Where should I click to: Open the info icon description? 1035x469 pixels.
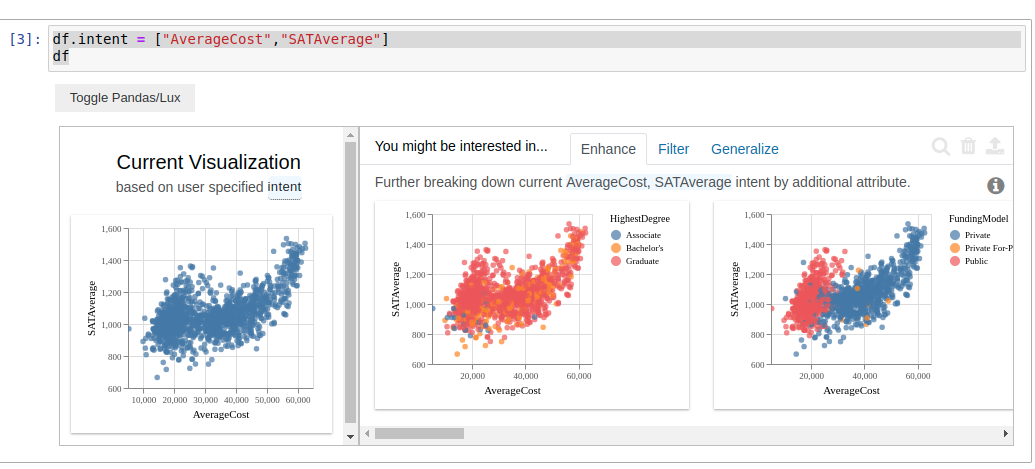coord(996,185)
